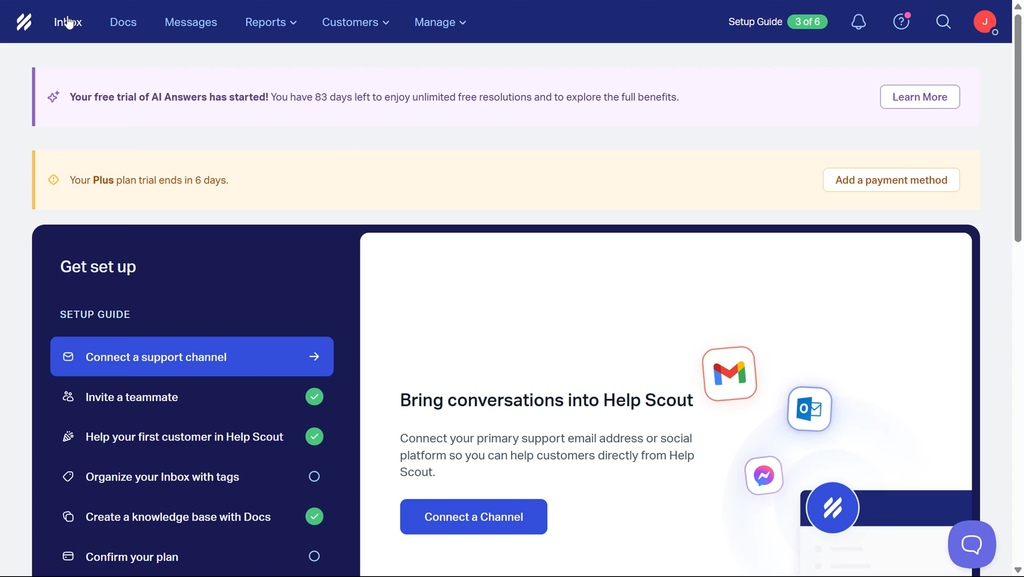Viewport: 1024px width, 577px height.
Task: Open the help question mark icon
Action: (x=901, y=22)
